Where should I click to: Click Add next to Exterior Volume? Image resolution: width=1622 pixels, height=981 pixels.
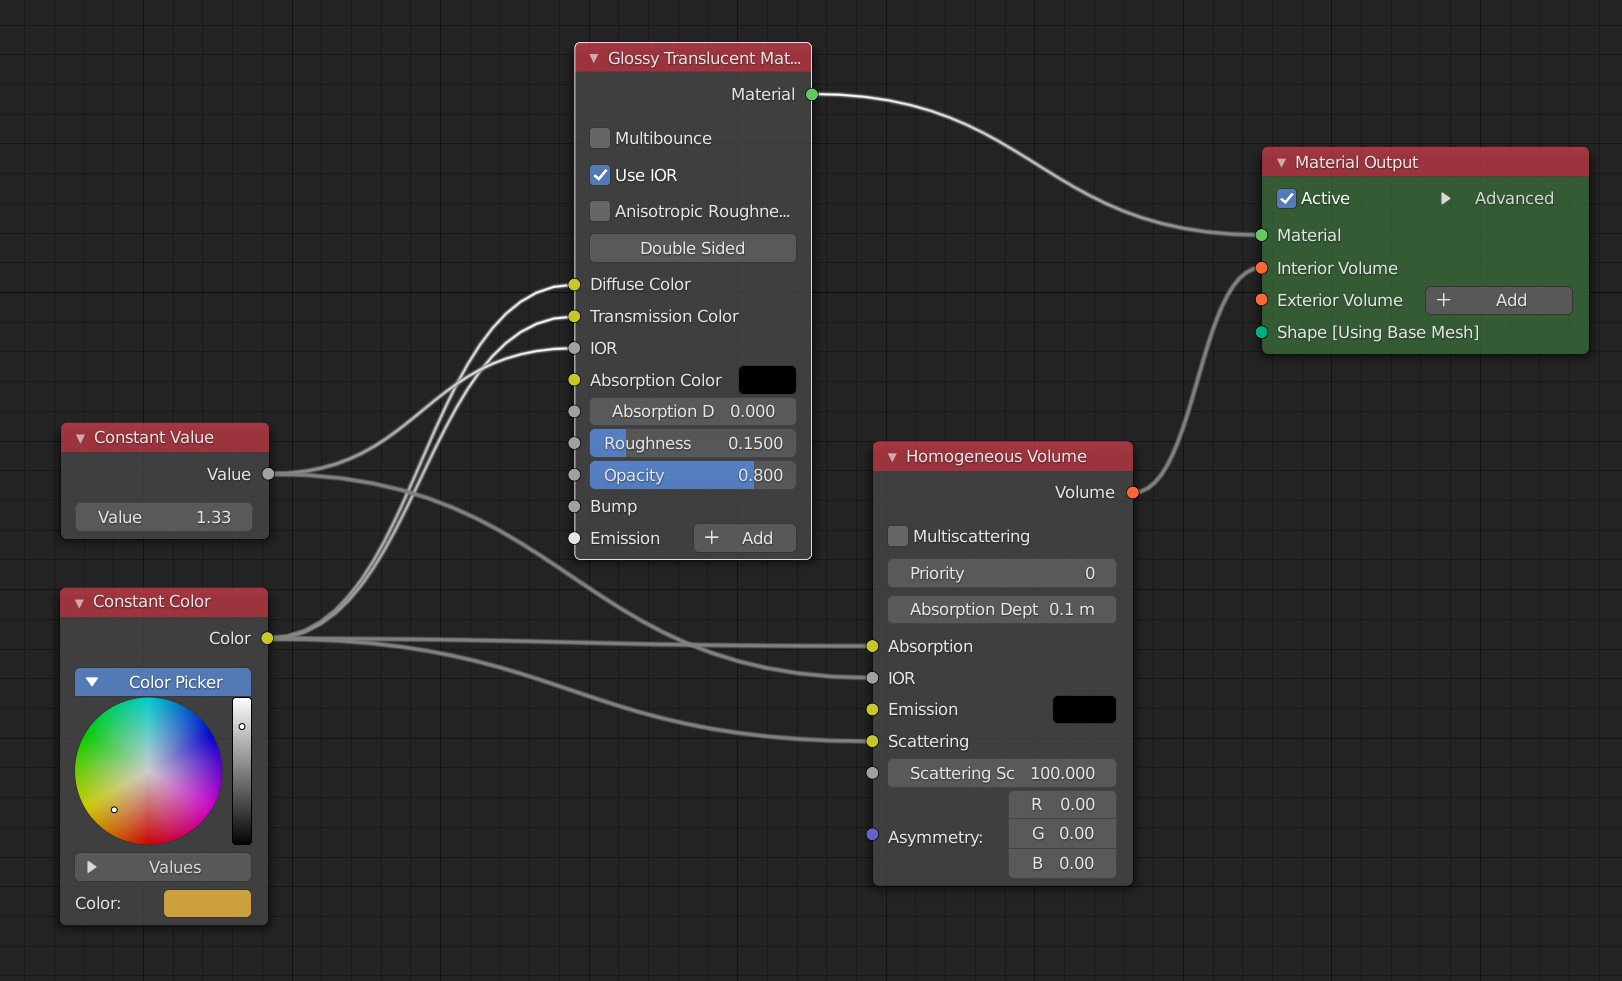pos(1498,300)
